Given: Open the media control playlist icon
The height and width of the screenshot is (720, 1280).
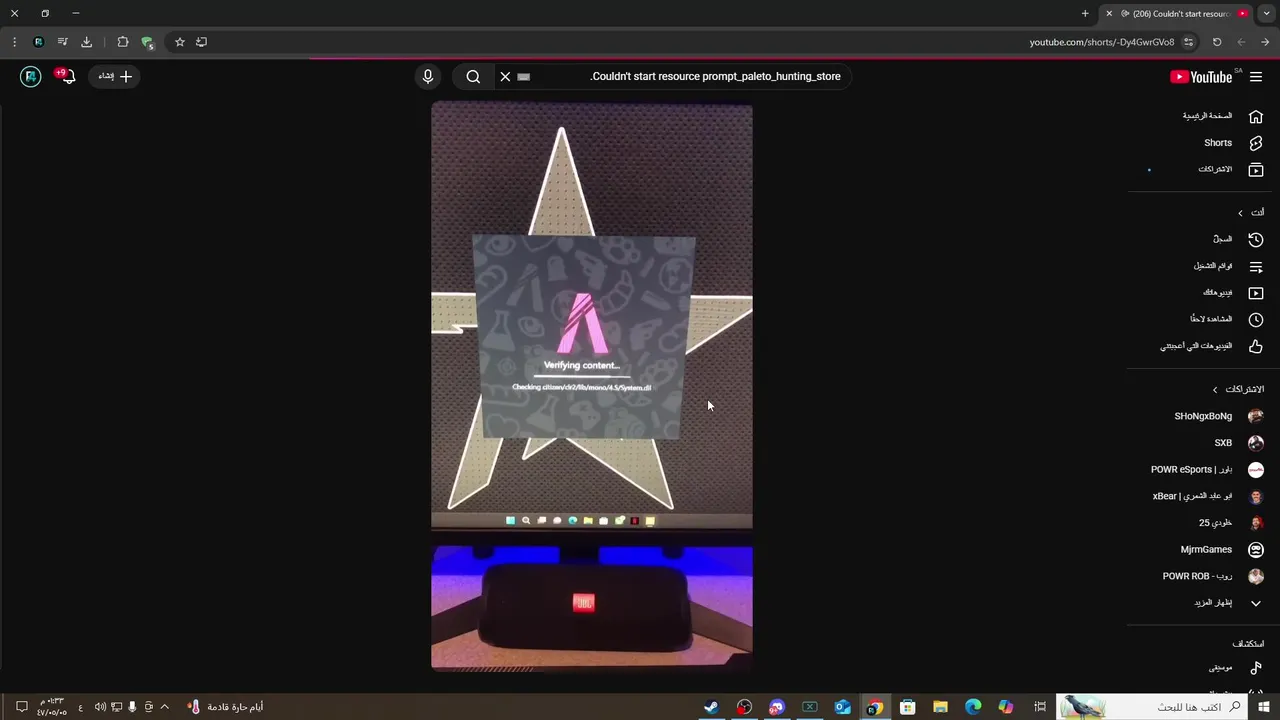Looking at the screenshot, I should (62, 42).
